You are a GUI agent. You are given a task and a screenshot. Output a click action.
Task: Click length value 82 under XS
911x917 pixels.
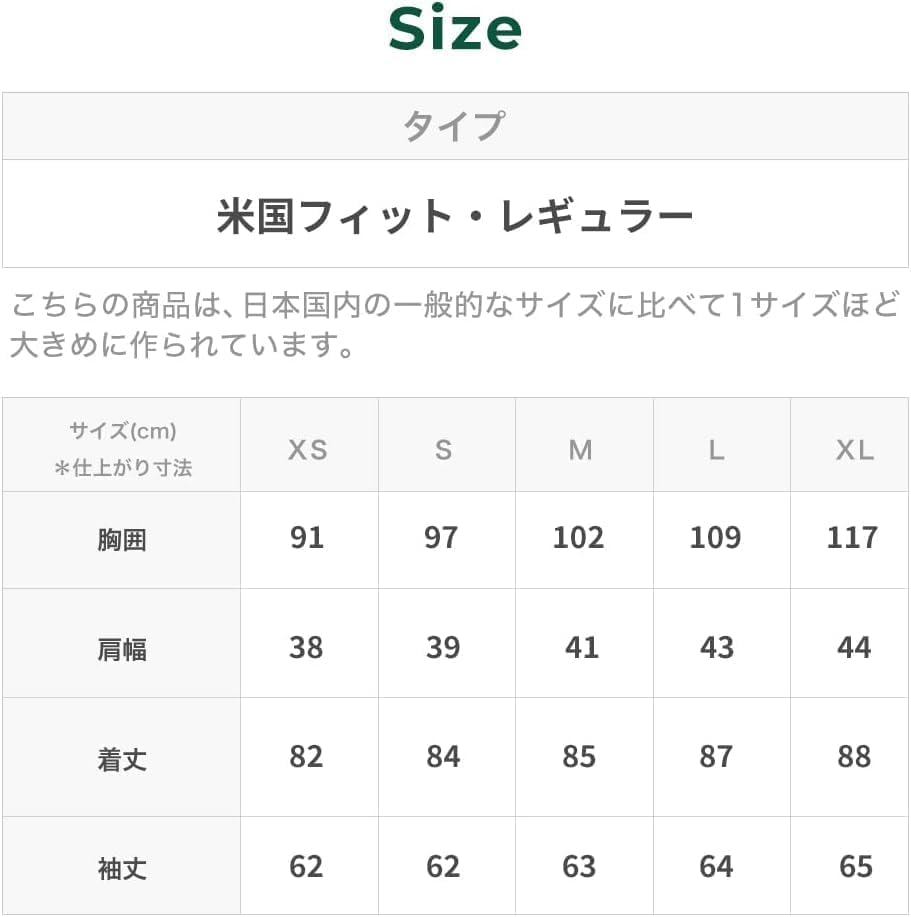tap(306, 757)
